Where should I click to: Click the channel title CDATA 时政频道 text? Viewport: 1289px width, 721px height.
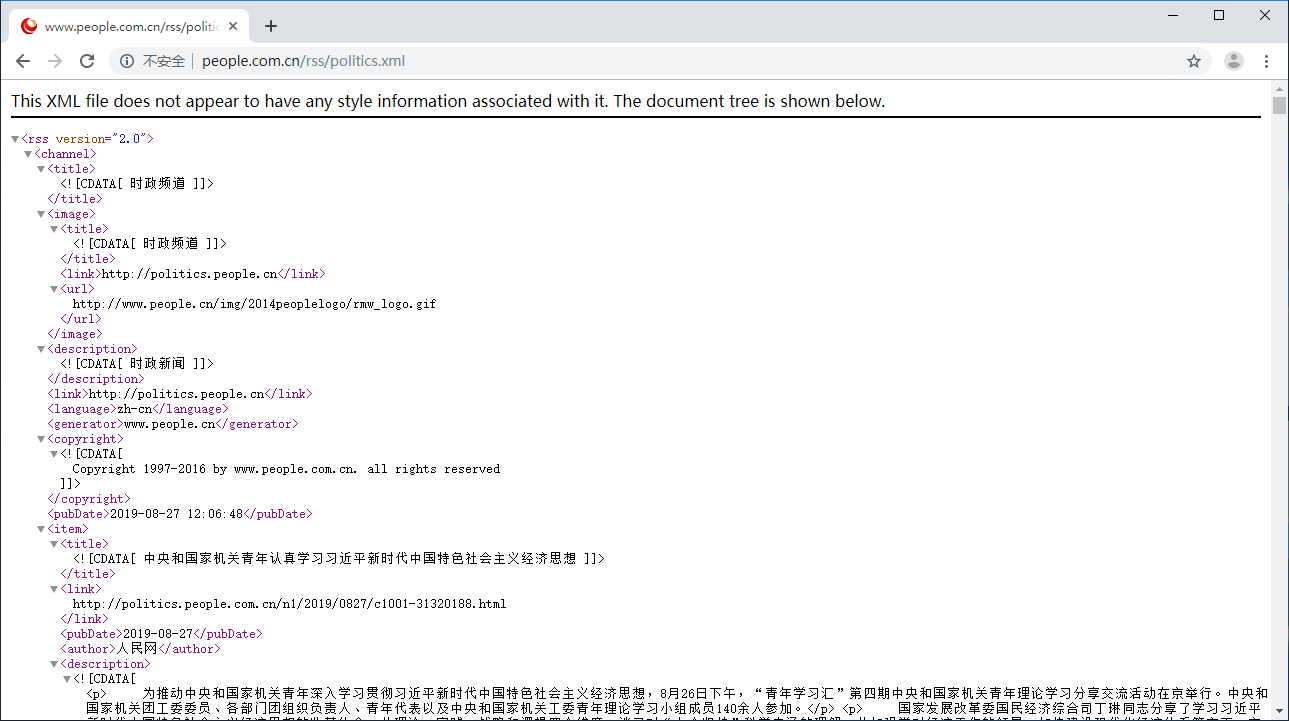pos(137,184)
